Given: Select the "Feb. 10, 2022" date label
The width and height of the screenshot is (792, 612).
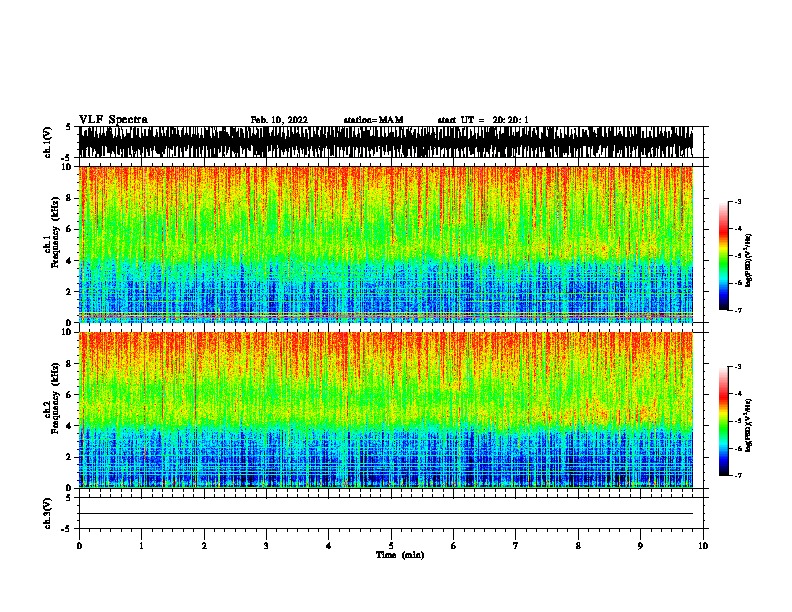Looking at the screenshot, I should click(279, 120).
